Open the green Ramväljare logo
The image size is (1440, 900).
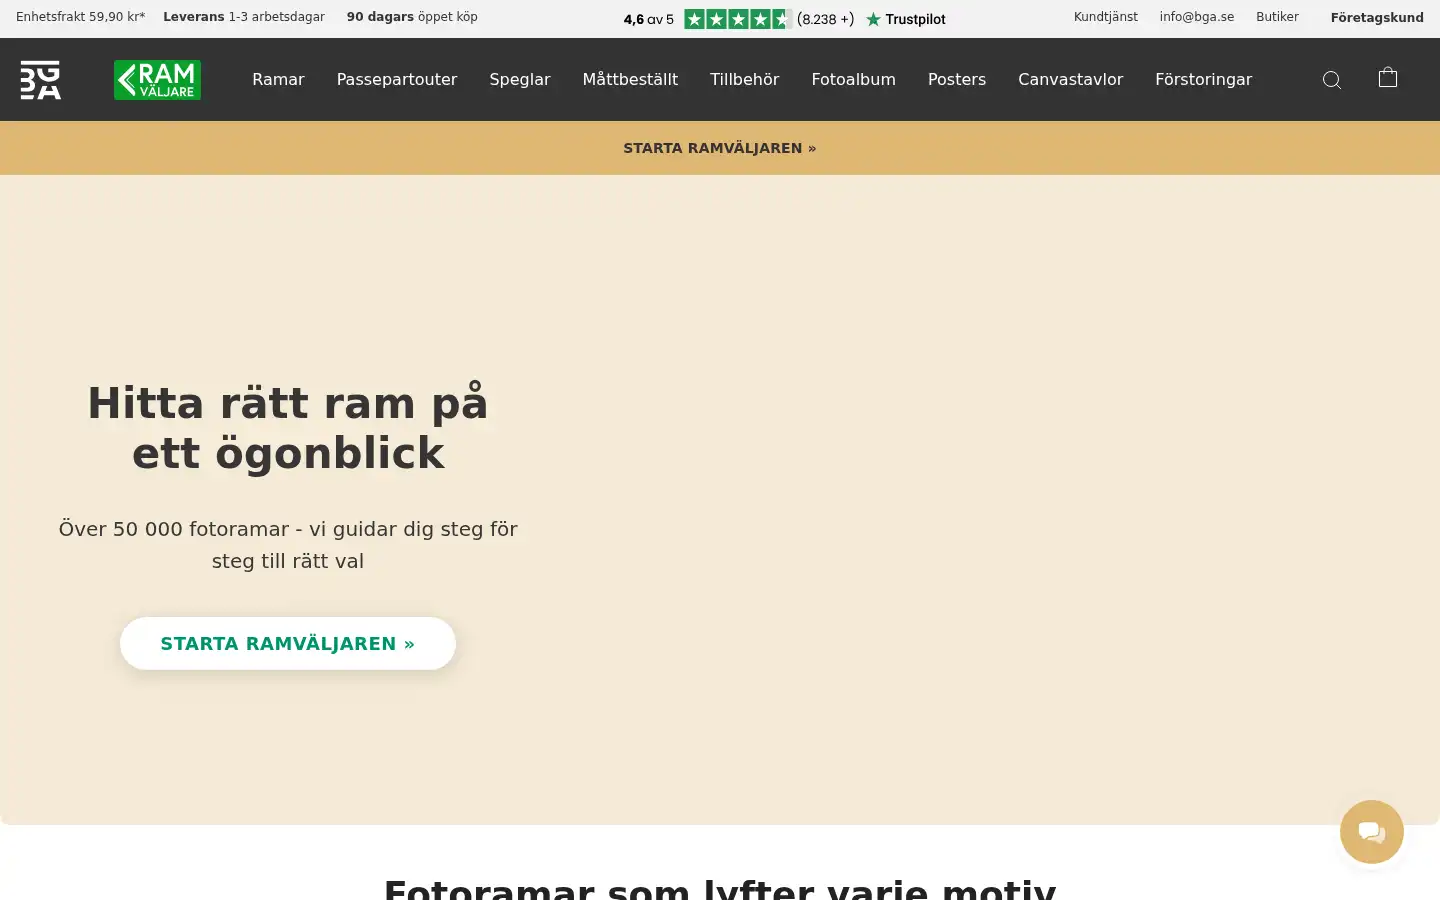pos(157,80)
